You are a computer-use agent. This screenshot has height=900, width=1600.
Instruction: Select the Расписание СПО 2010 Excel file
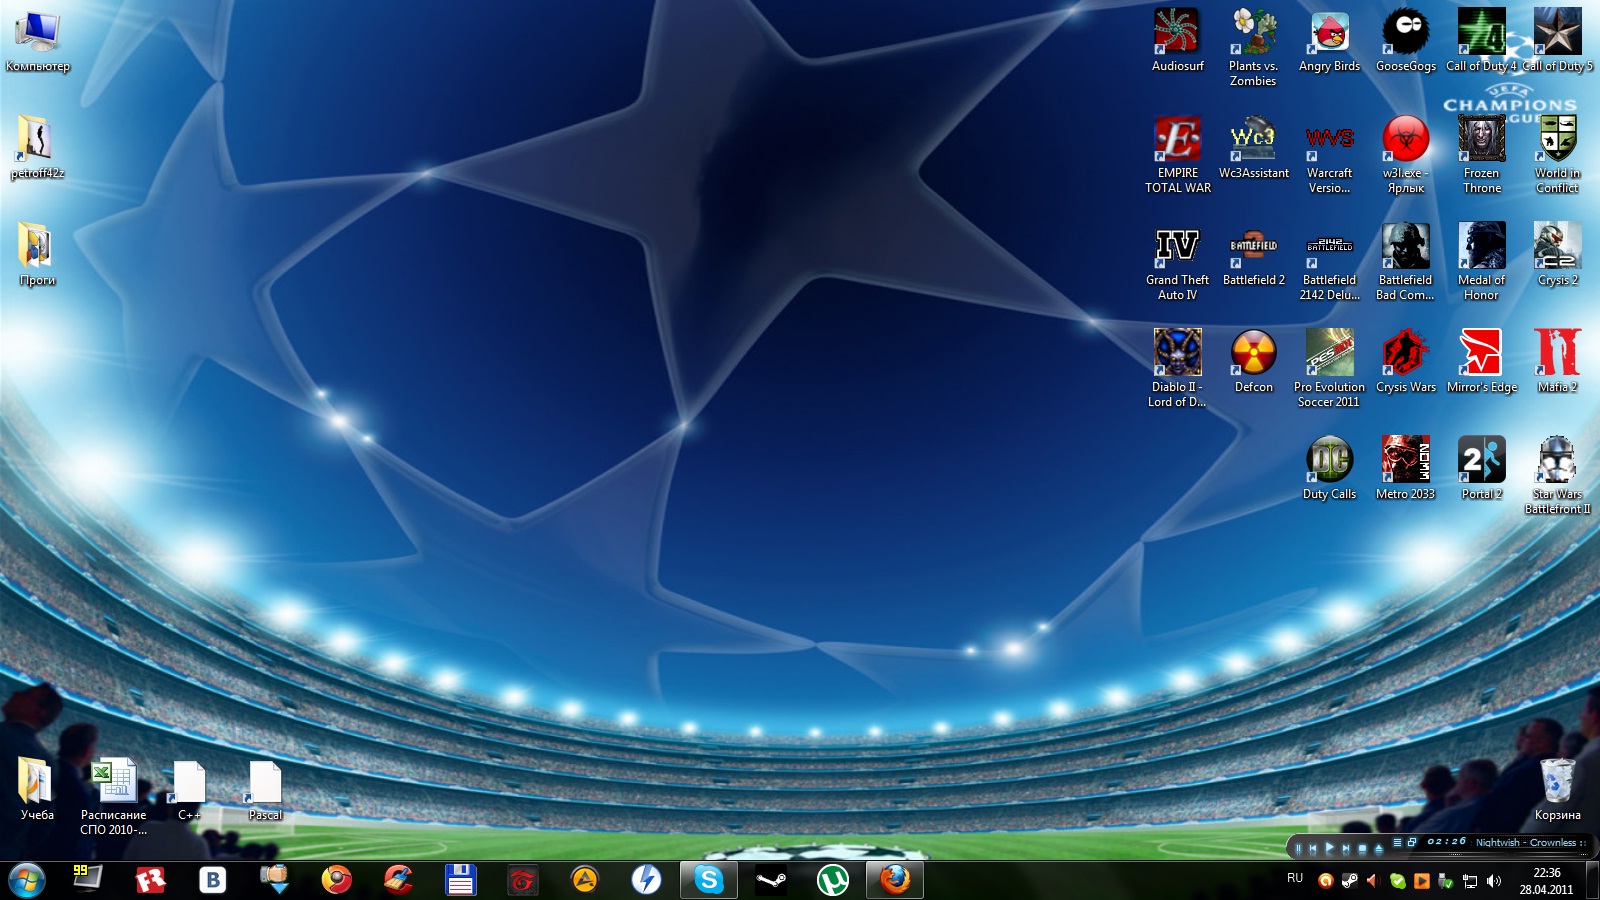(x=114, y=796)
